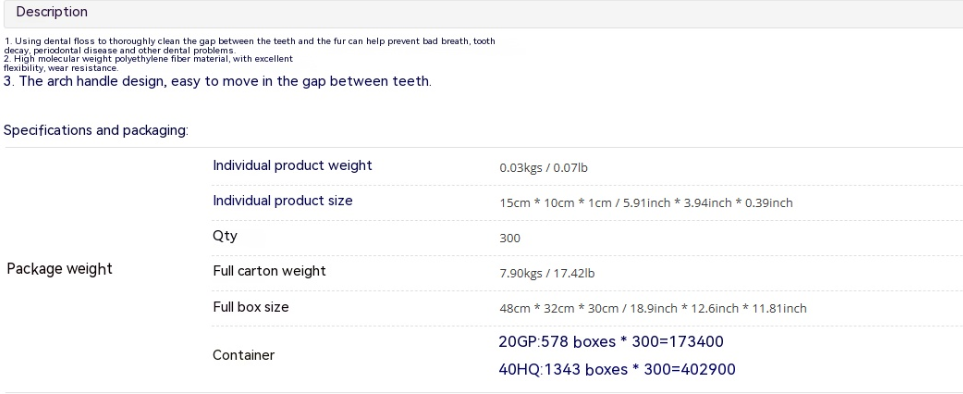Click the 20GP 578 boxes container line

(611, 342)
